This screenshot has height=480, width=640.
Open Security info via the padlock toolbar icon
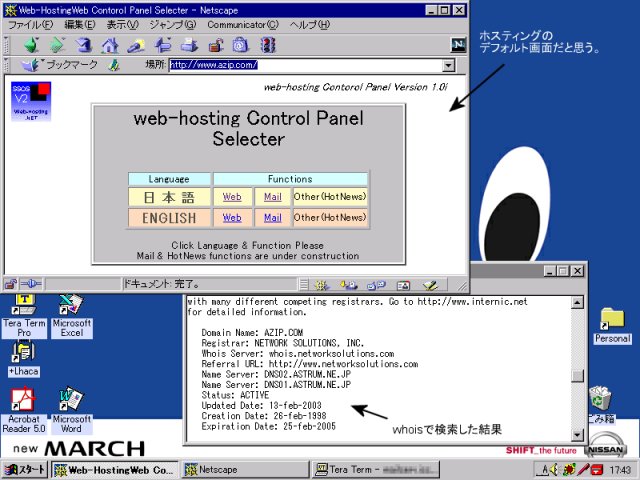216,45
